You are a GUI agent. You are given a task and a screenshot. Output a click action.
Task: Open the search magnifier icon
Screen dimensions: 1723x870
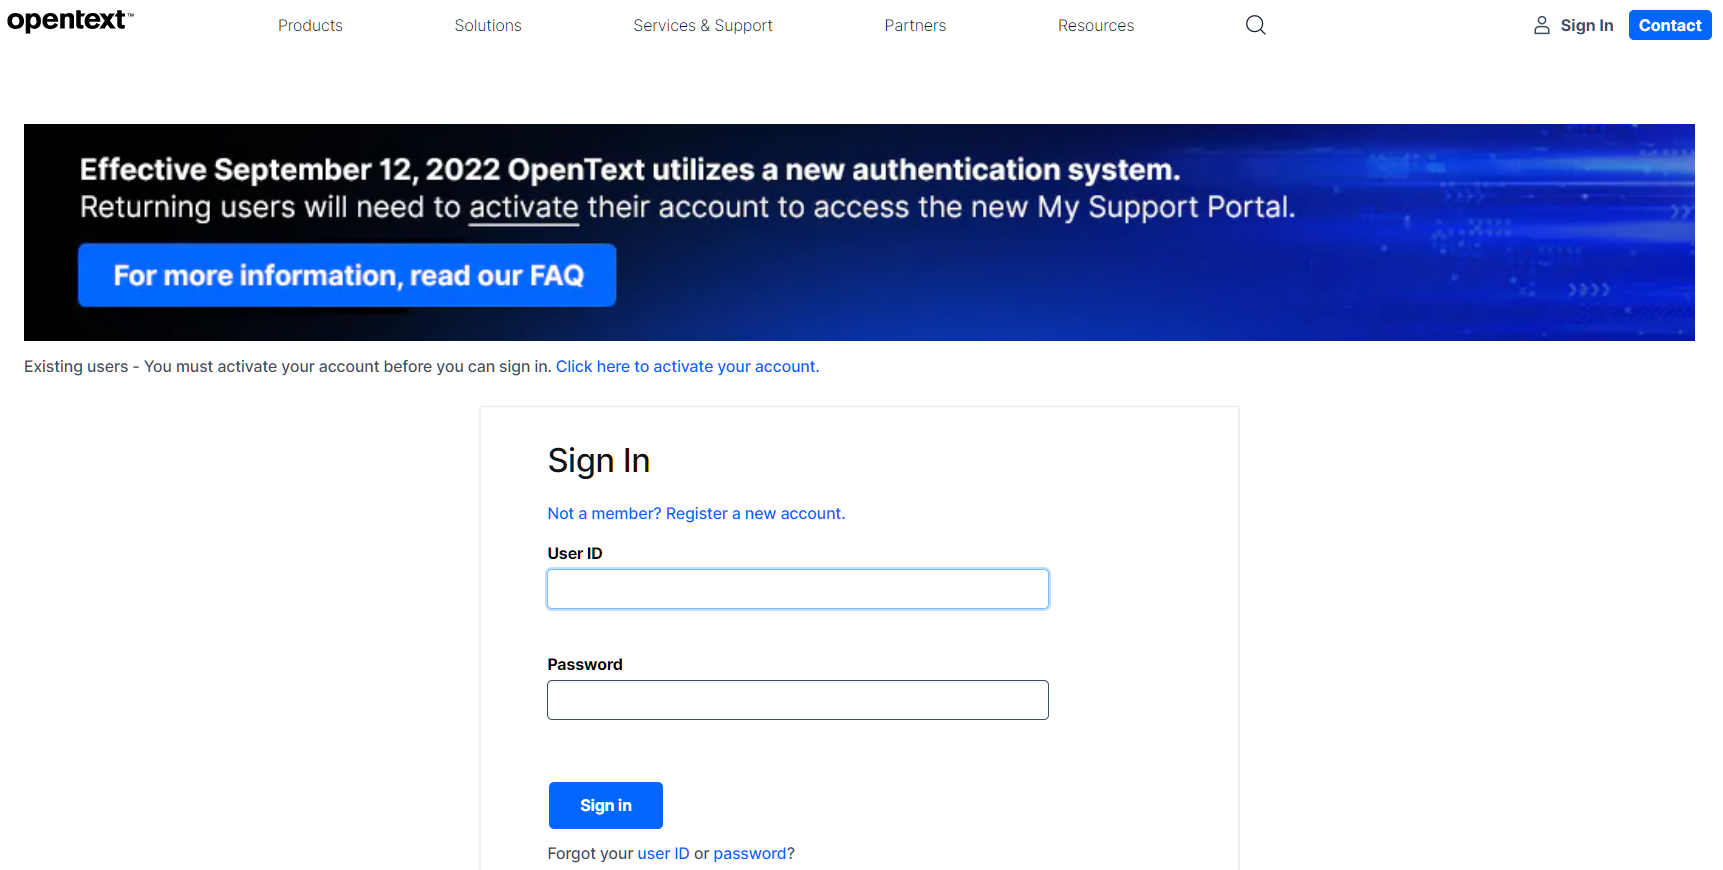coord(1255,25)
